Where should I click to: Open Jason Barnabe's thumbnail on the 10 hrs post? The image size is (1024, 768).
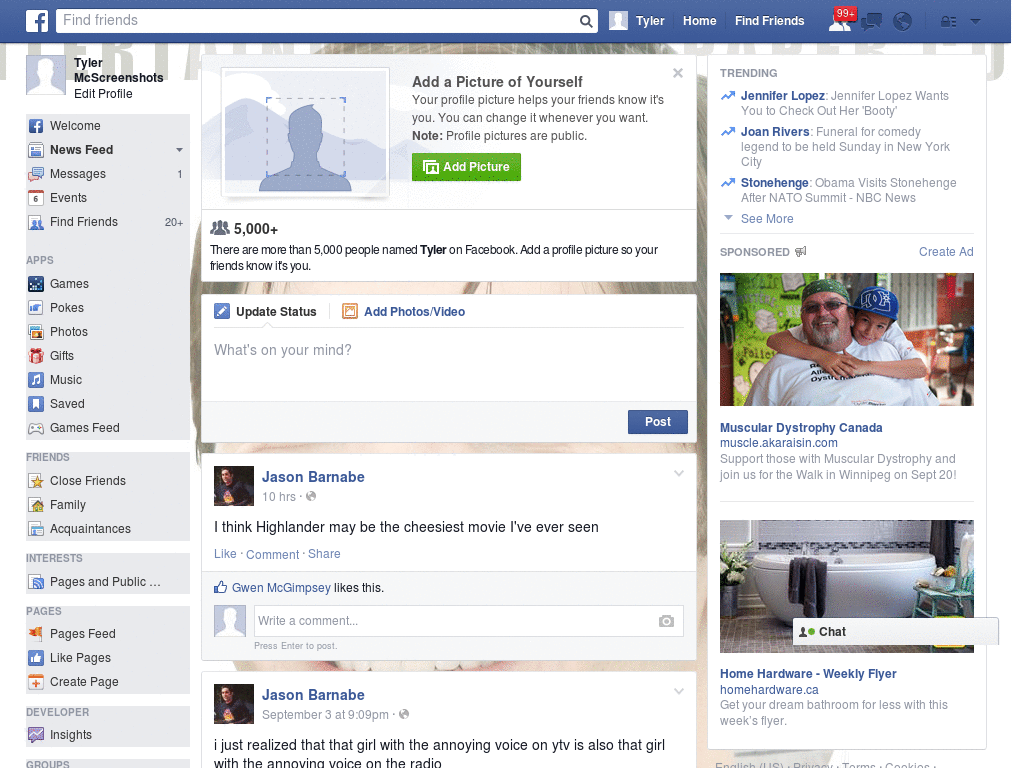click(234, 486)
